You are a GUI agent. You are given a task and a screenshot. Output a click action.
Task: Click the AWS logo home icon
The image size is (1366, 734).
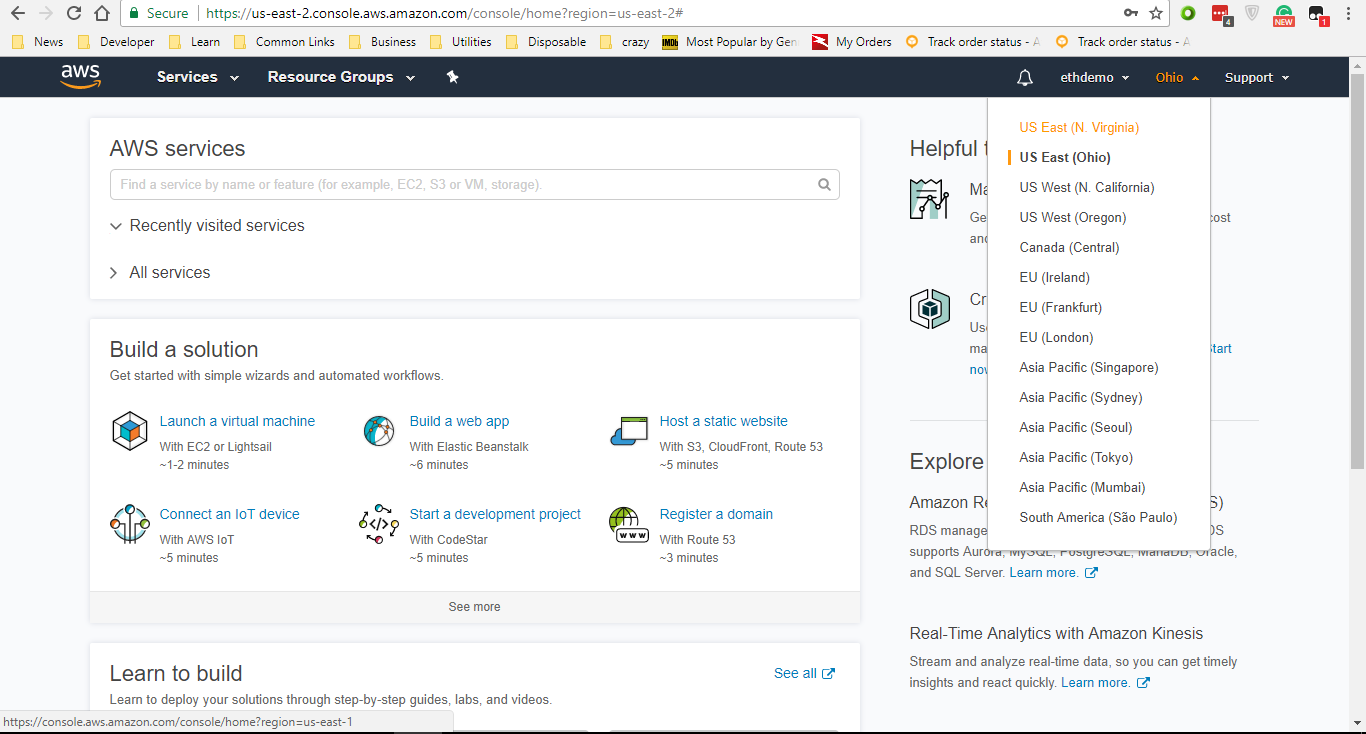[x=81, y=77]
